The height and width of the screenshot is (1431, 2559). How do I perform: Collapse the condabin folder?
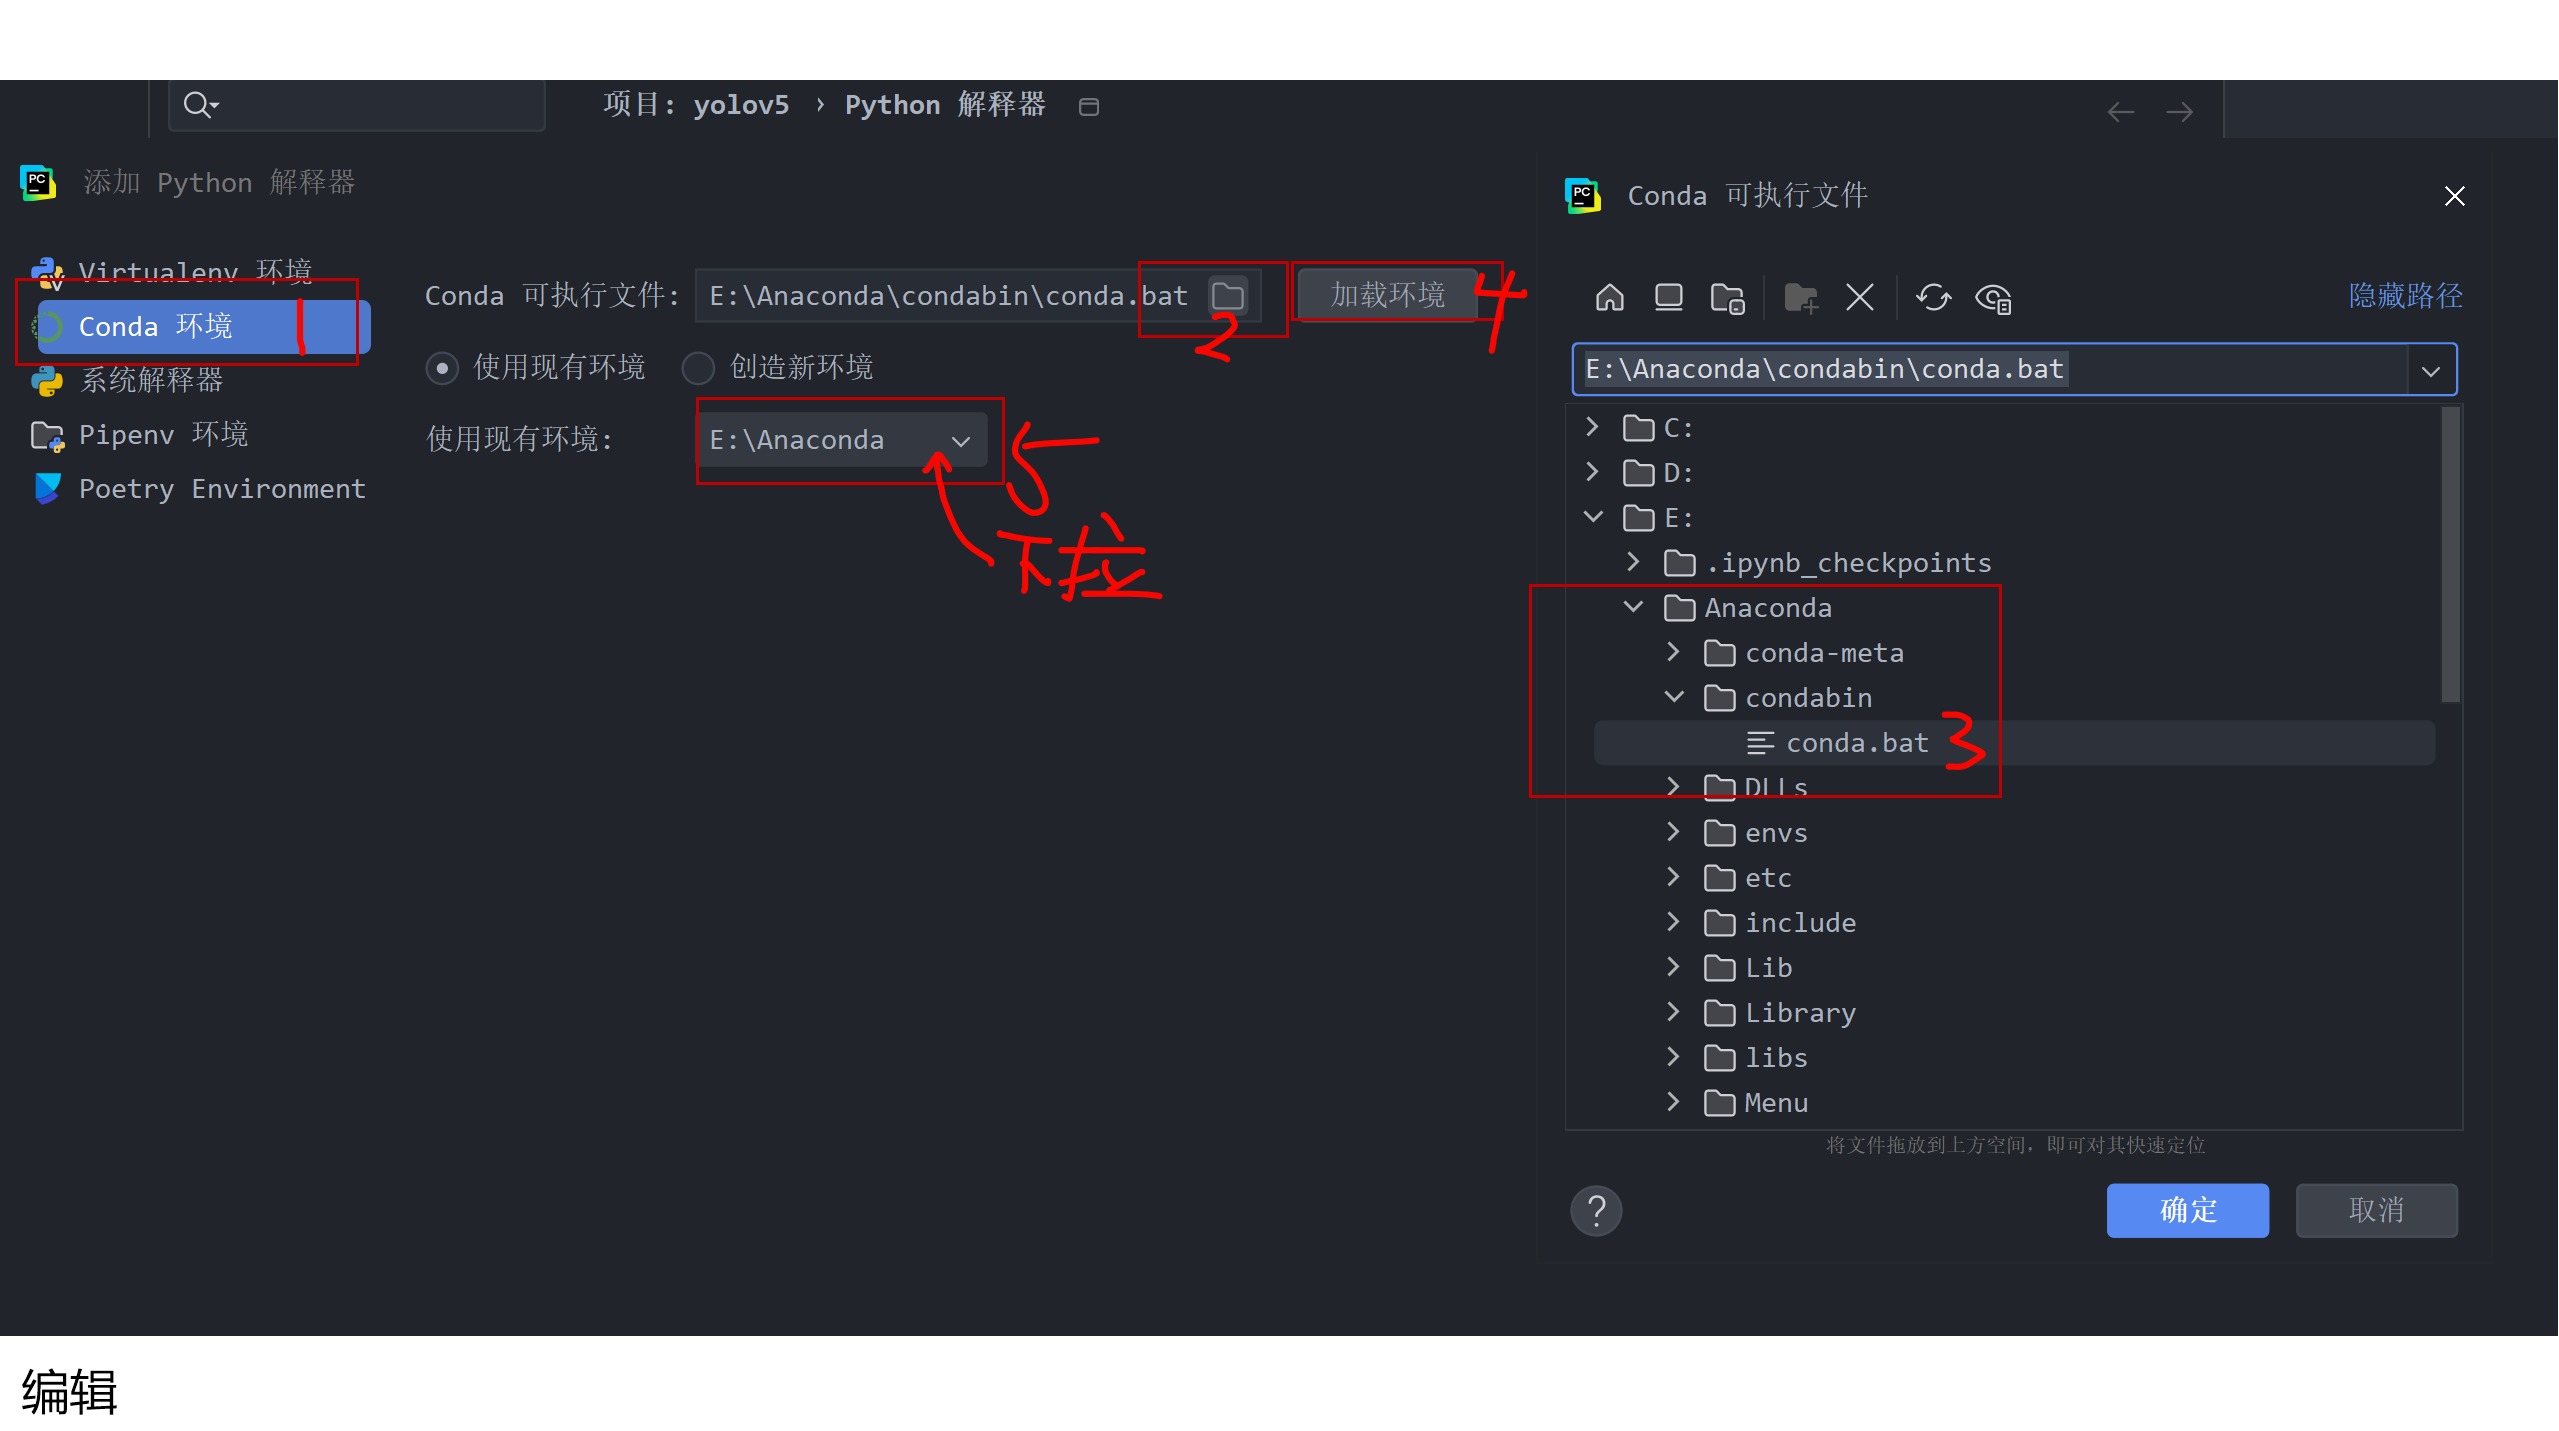pos(1673,697)
